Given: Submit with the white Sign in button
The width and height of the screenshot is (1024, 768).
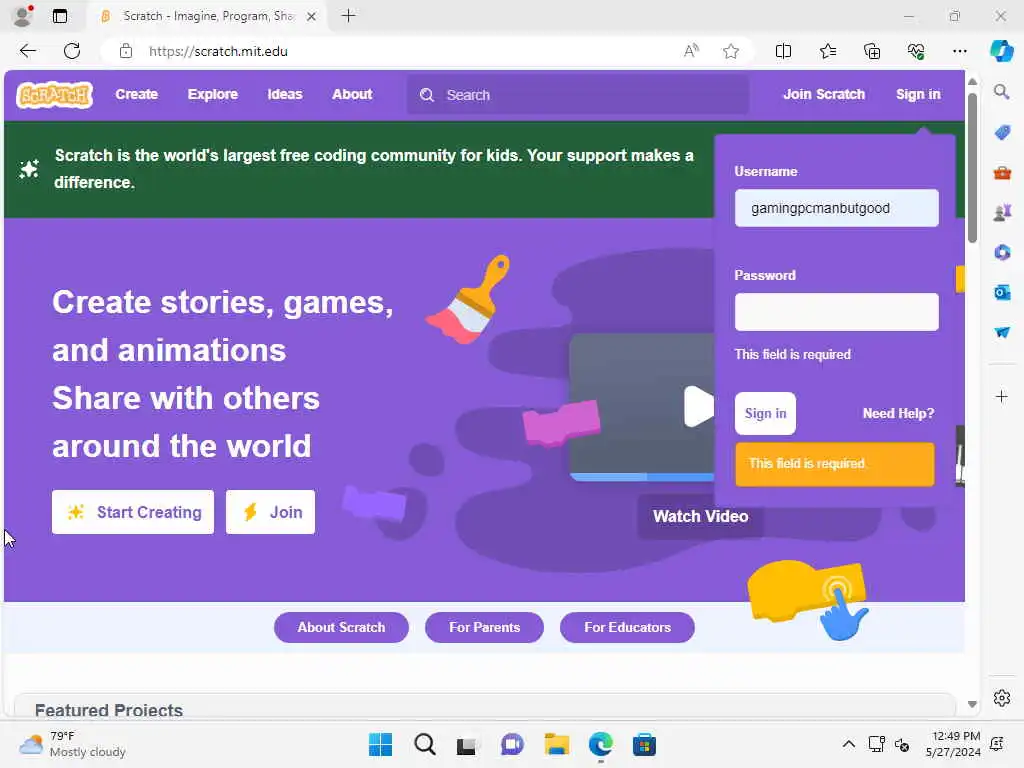Looking at the screenshot, I should 765,413.
